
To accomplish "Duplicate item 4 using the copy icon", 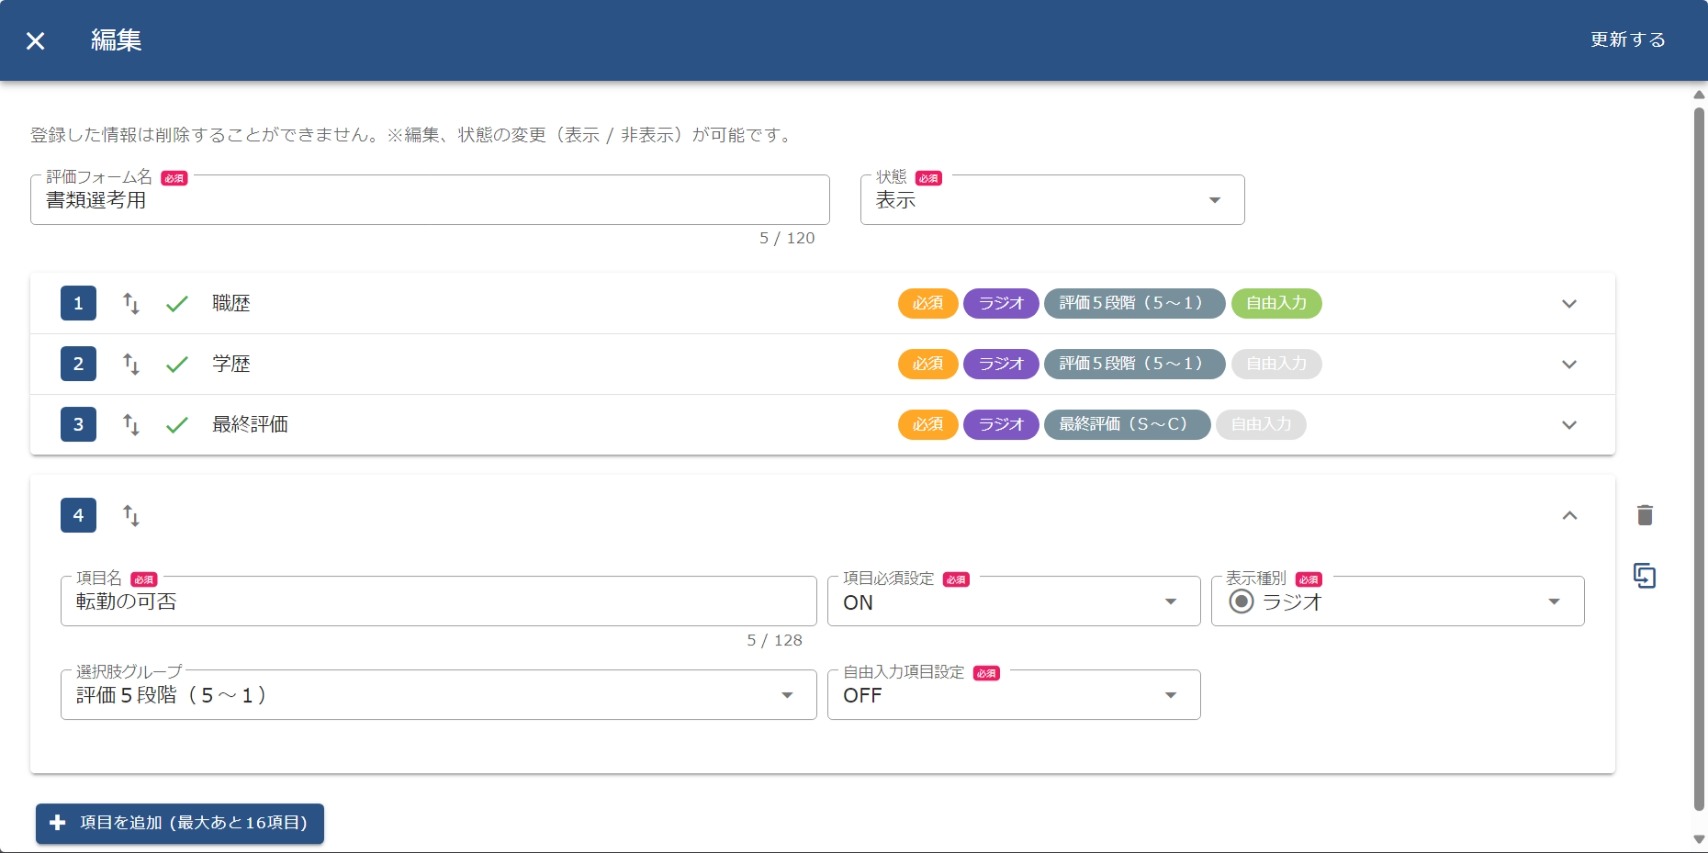I will 1645,576.
